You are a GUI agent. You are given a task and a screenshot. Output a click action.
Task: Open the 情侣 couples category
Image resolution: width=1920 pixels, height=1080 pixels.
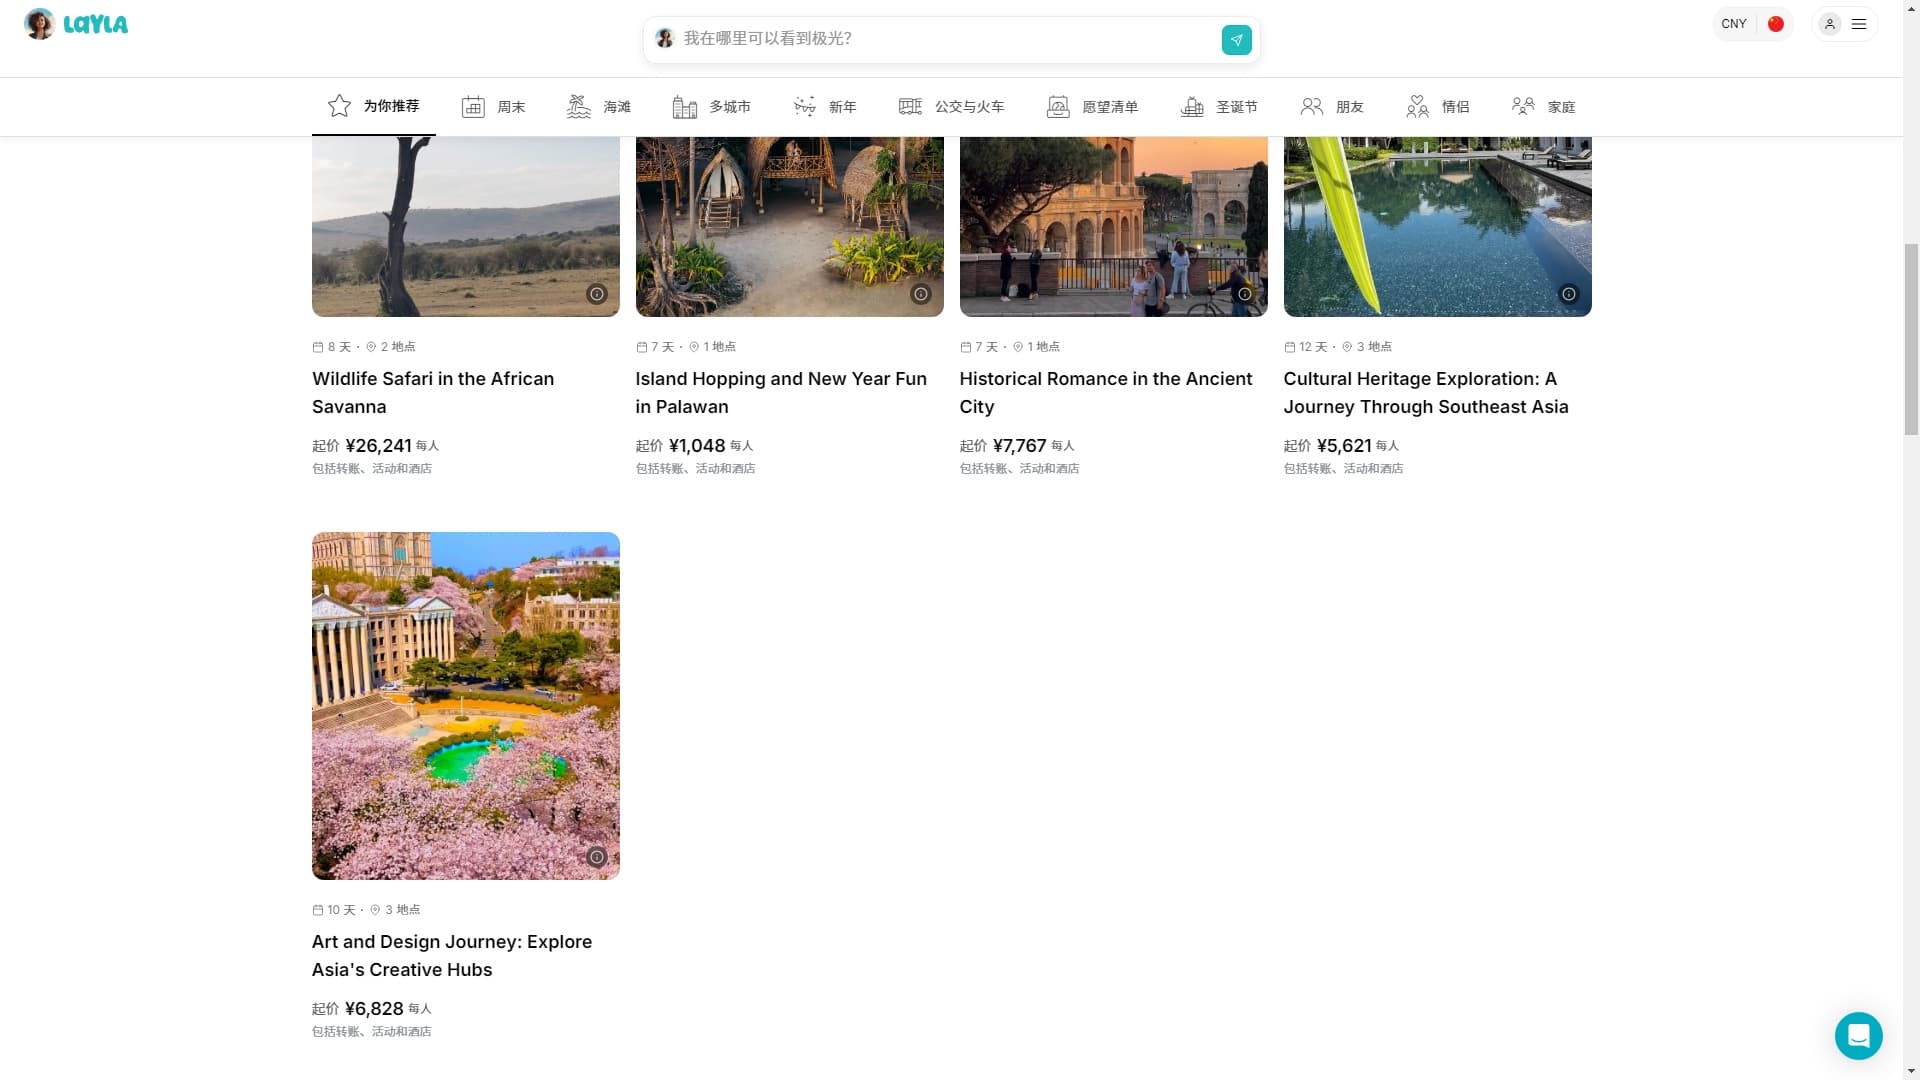point(1438,107)
